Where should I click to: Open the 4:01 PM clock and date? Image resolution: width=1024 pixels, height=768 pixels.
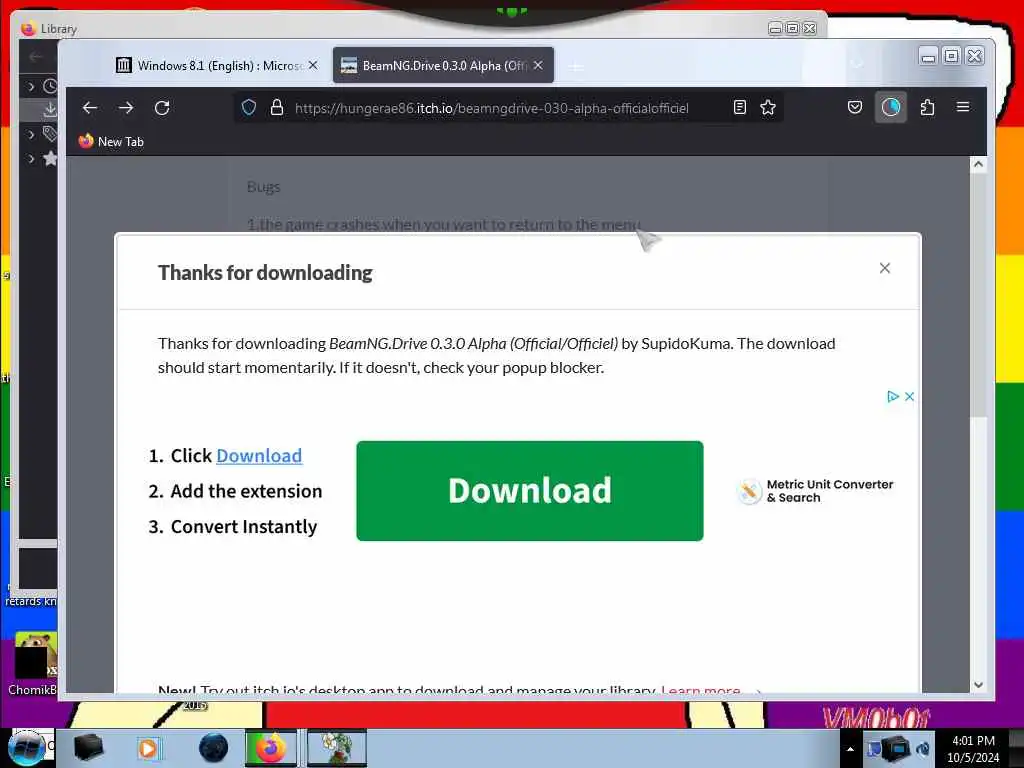pos(973,749)
